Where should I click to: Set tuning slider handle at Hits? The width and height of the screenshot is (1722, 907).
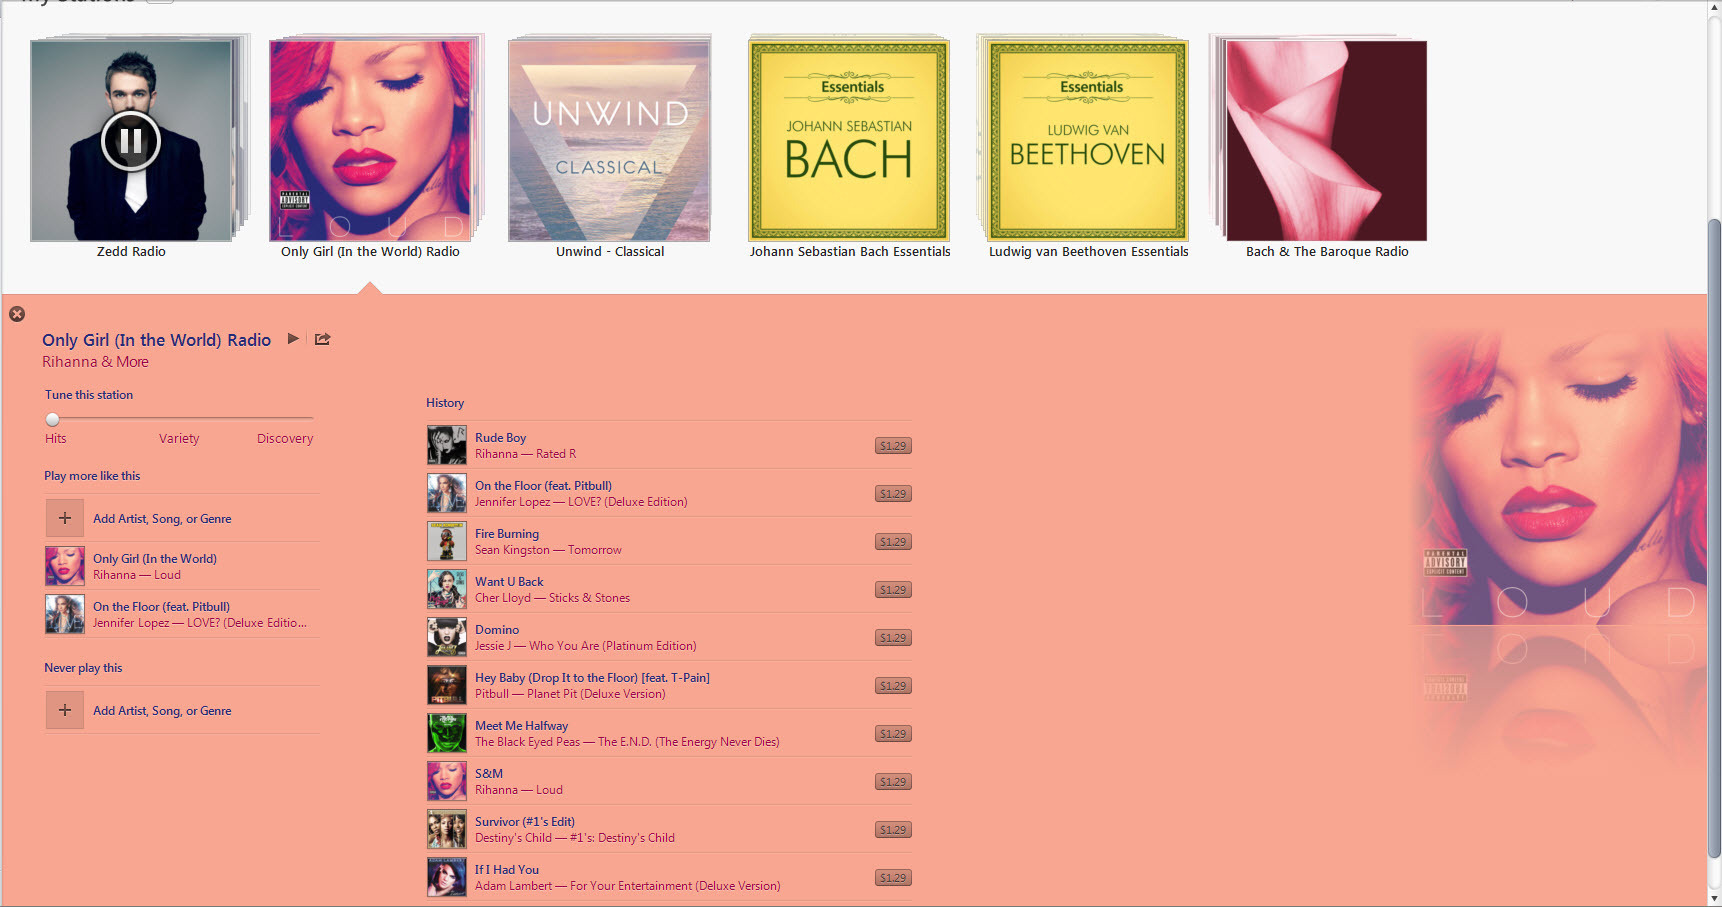pyautogui.click(x=53, y=419)
